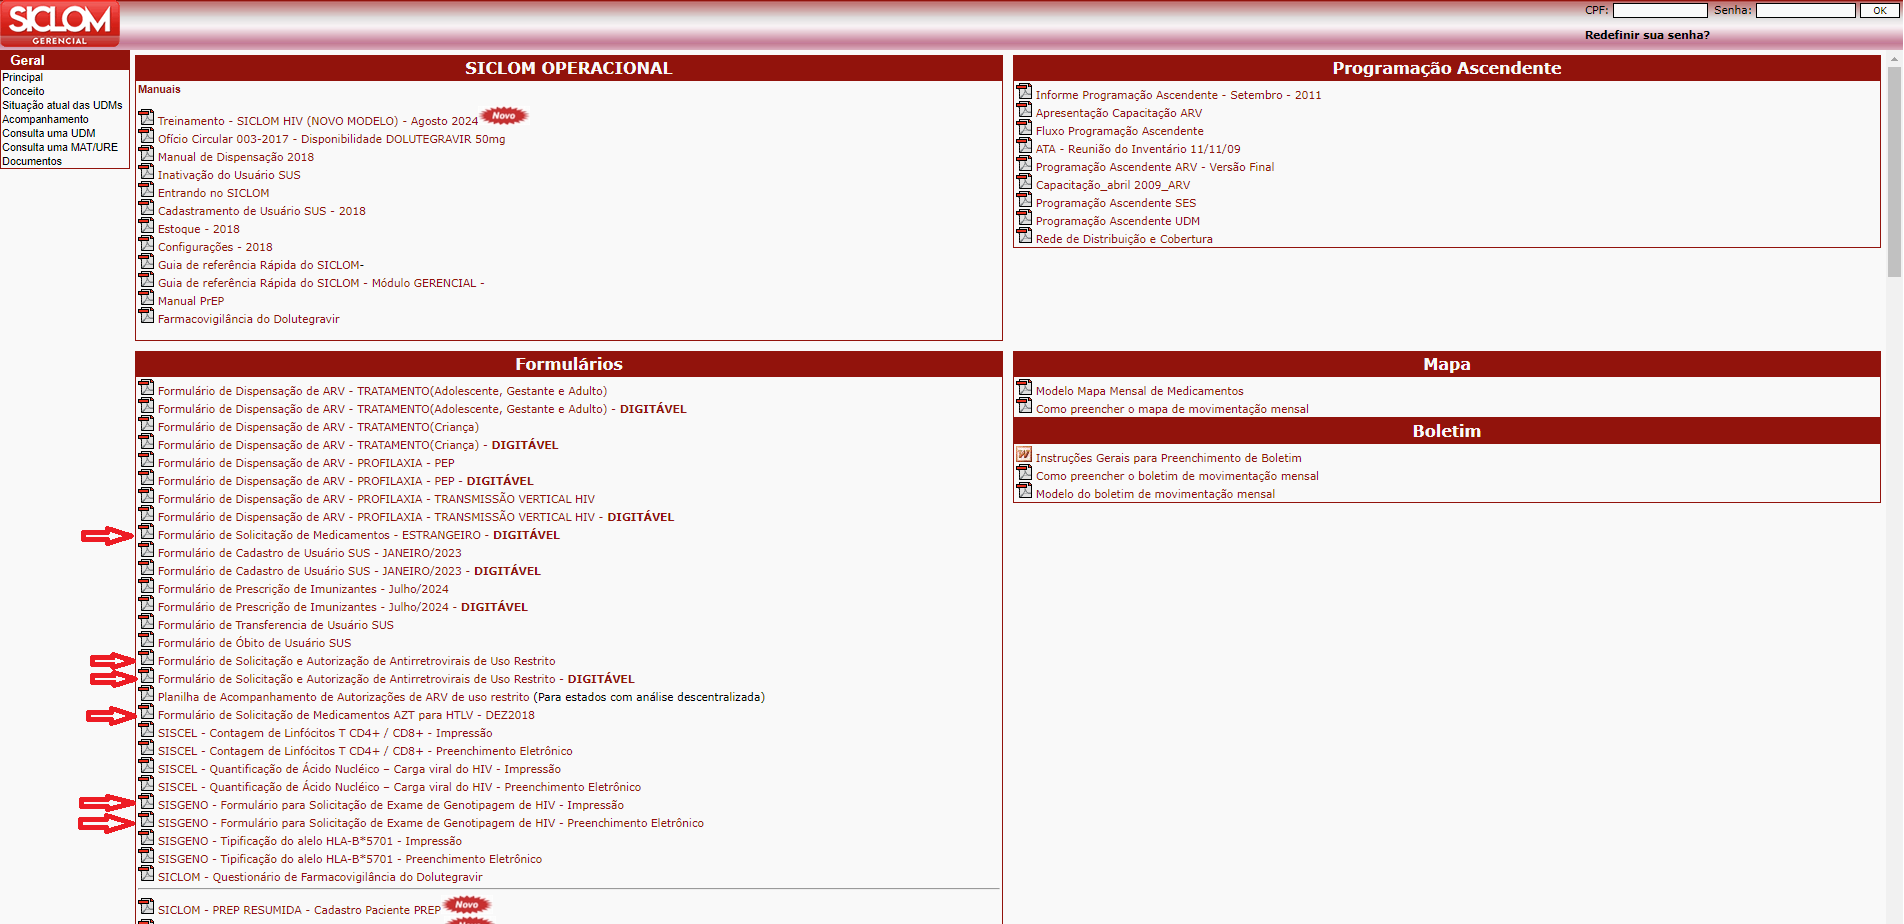This screenshot has height=924, width=1904.
Task: Click PDF icon beside Estoque - 2018
Action: [x=146, y=226]
